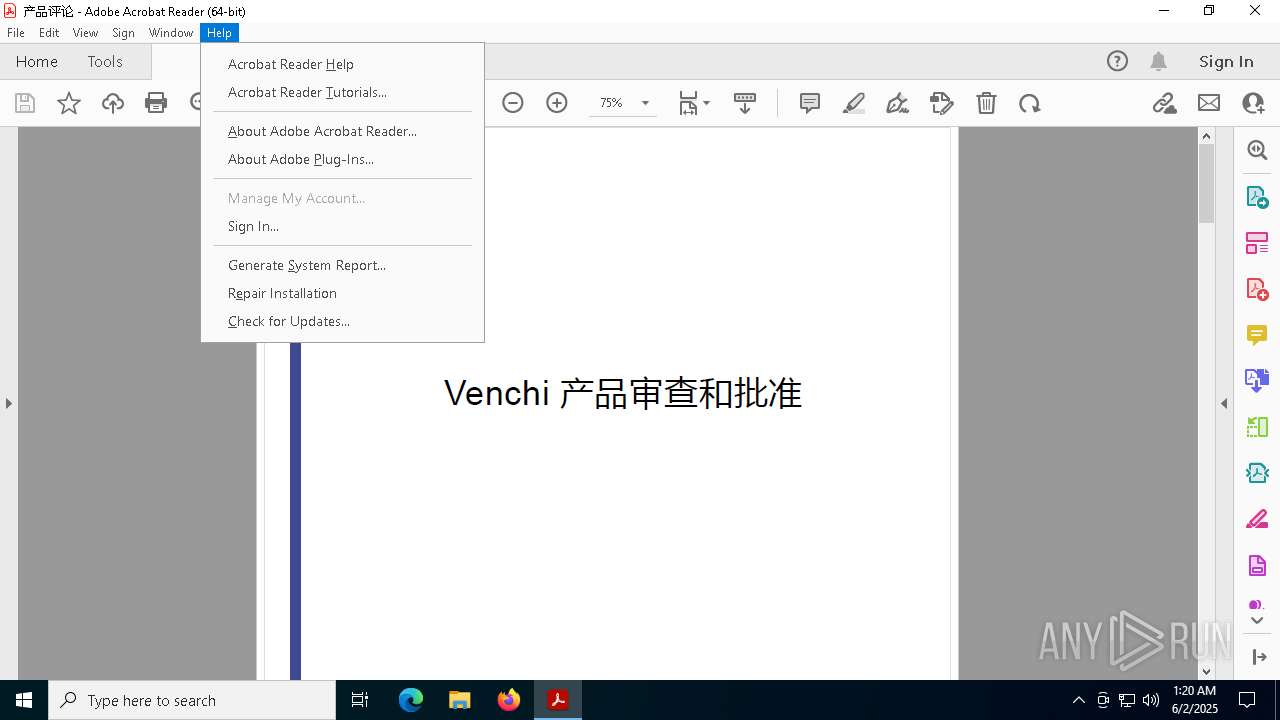The image size is (1280, 720).
Task: Open Microsoft Edge from taskbar
Action: 411,700
